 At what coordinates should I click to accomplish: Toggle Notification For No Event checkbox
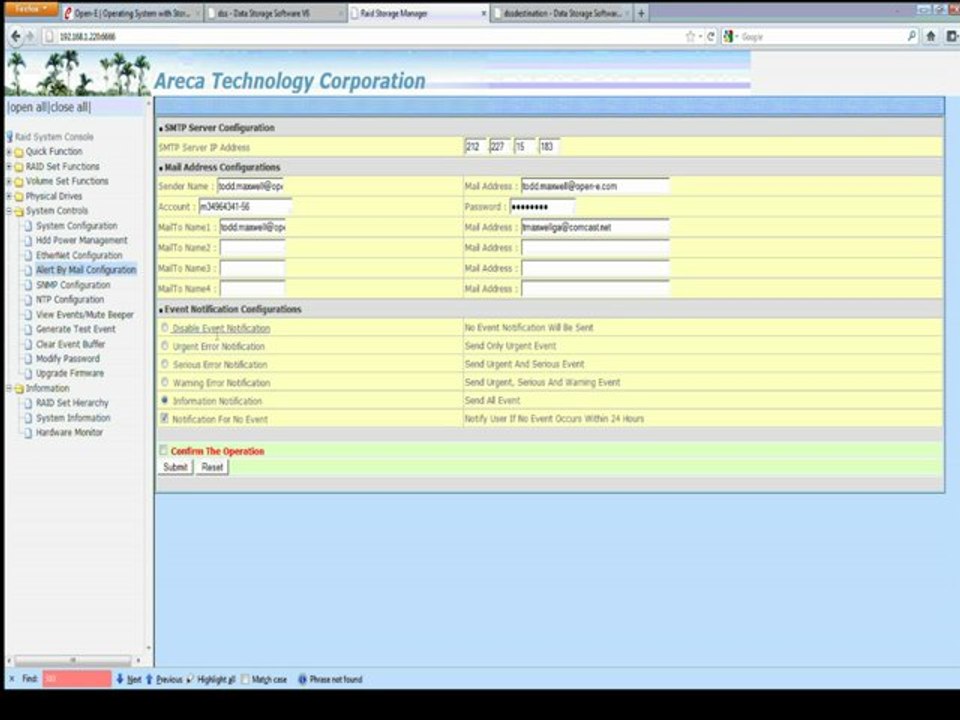[164, 418]
